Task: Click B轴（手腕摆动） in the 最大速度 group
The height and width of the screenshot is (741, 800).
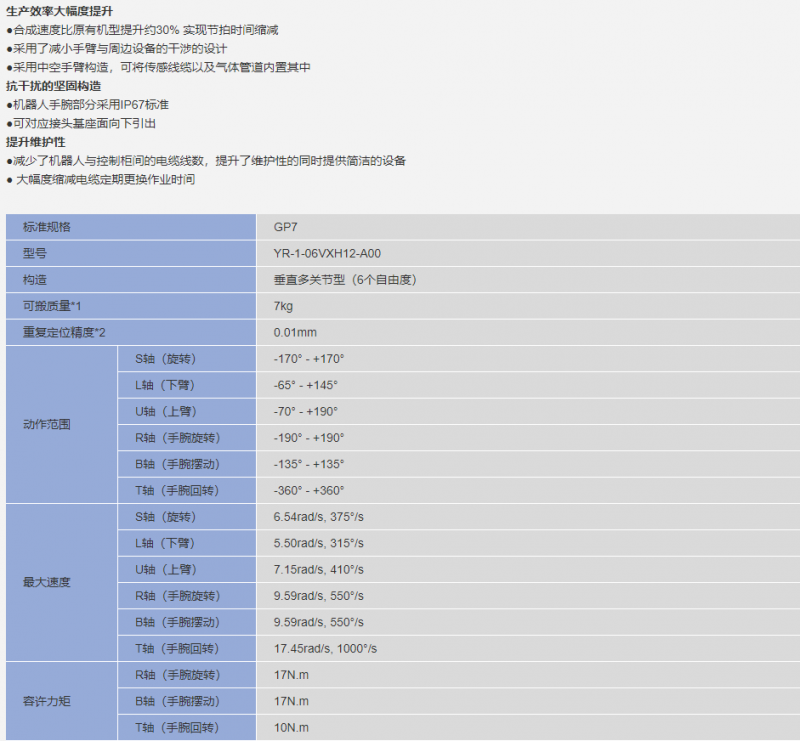Action: tap(187, 623)
